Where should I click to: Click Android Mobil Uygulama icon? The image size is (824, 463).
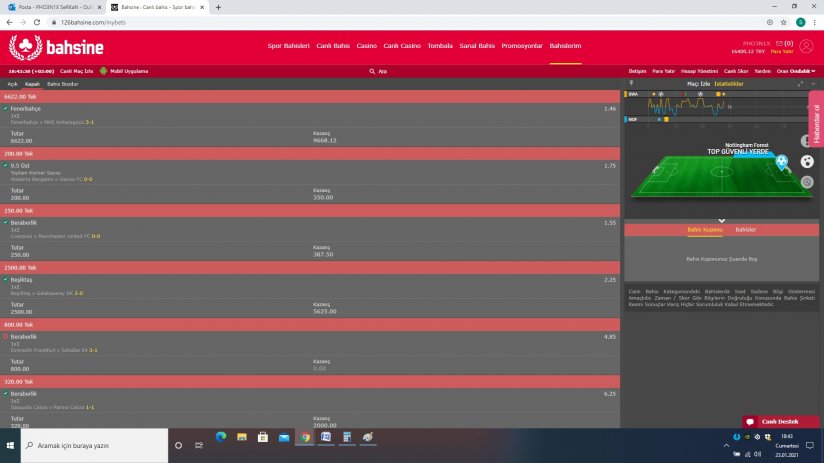click(x=103, y=71)
